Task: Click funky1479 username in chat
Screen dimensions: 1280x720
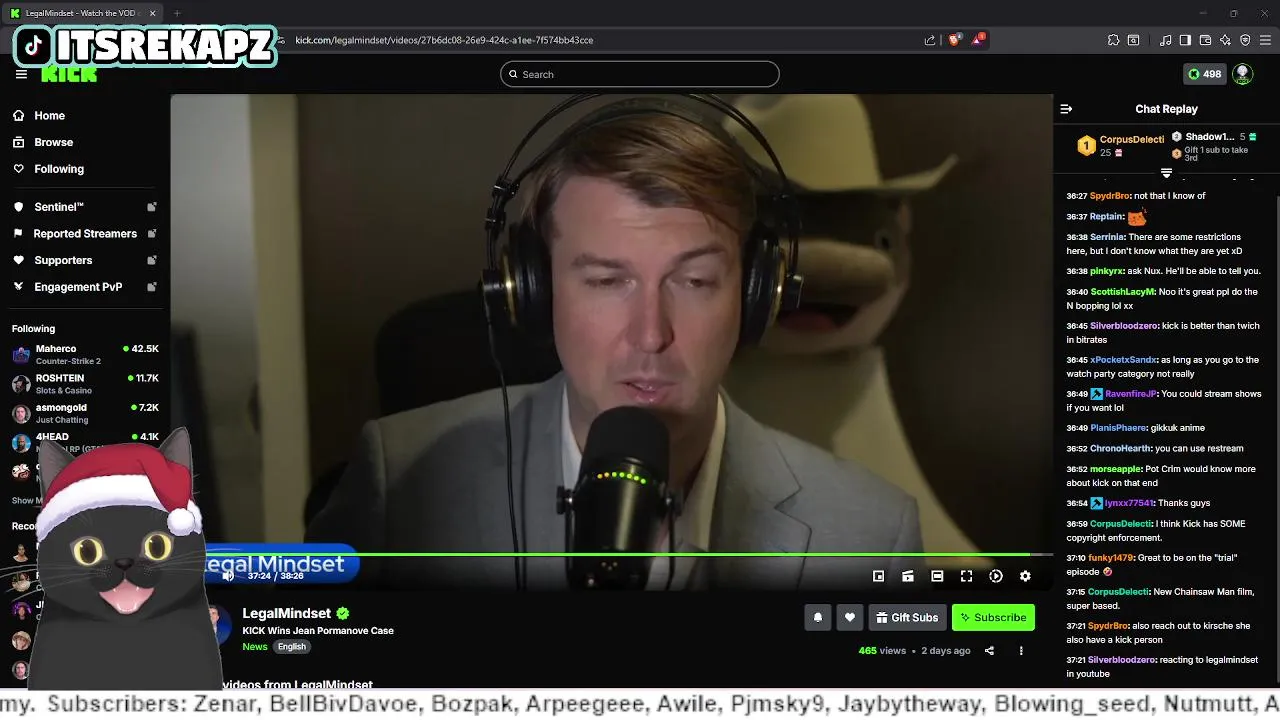Action: click(1112, 558)
